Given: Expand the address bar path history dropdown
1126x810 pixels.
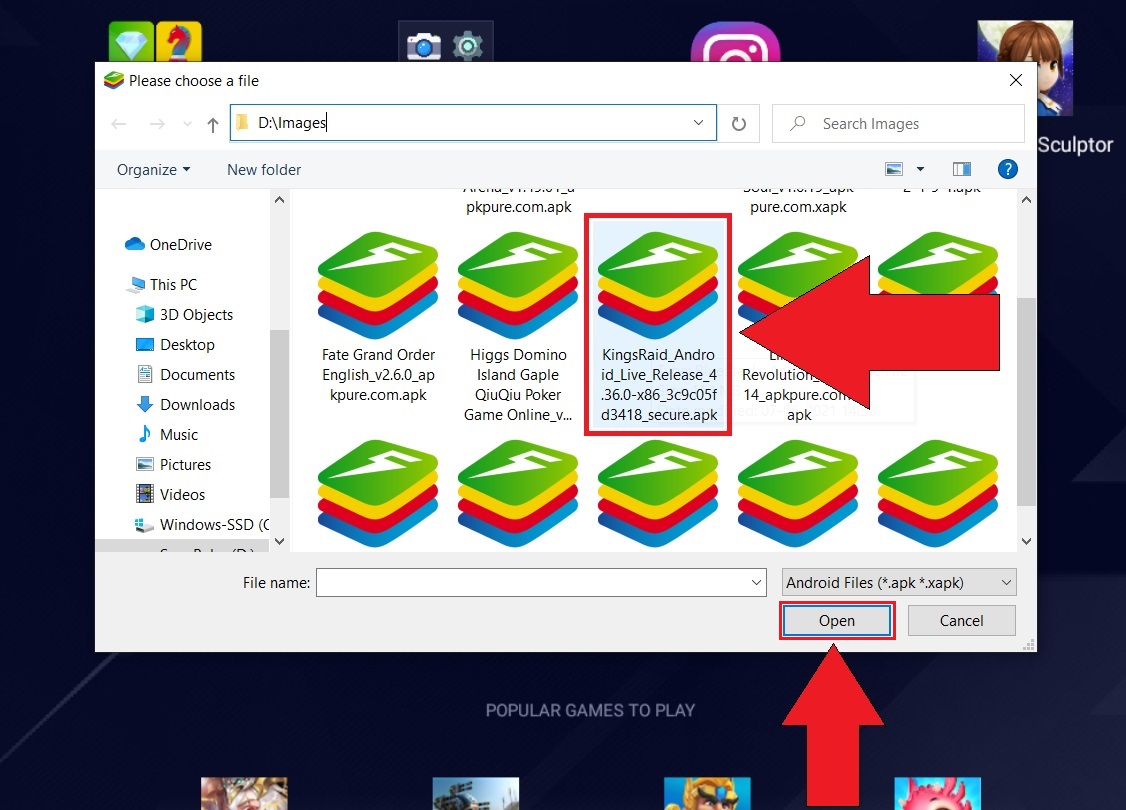Looking at the screenshot, I should pyautogui.click(x=698, y=123).
